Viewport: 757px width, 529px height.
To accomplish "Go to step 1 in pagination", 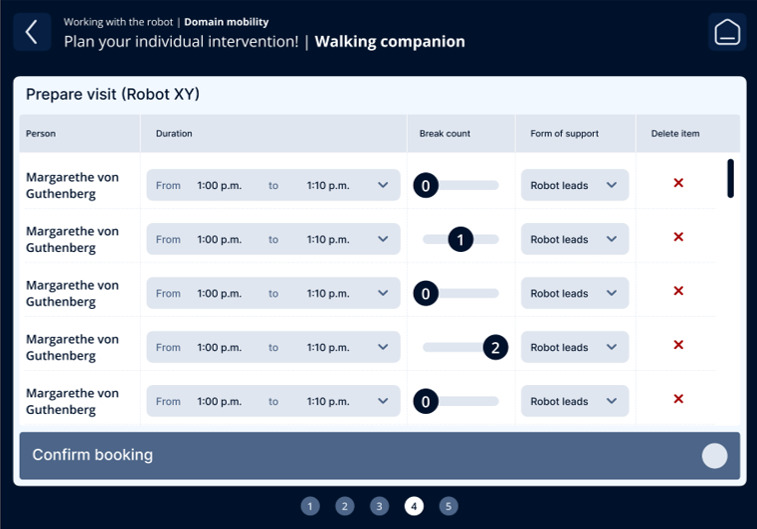I will click(x=310, y=506).
